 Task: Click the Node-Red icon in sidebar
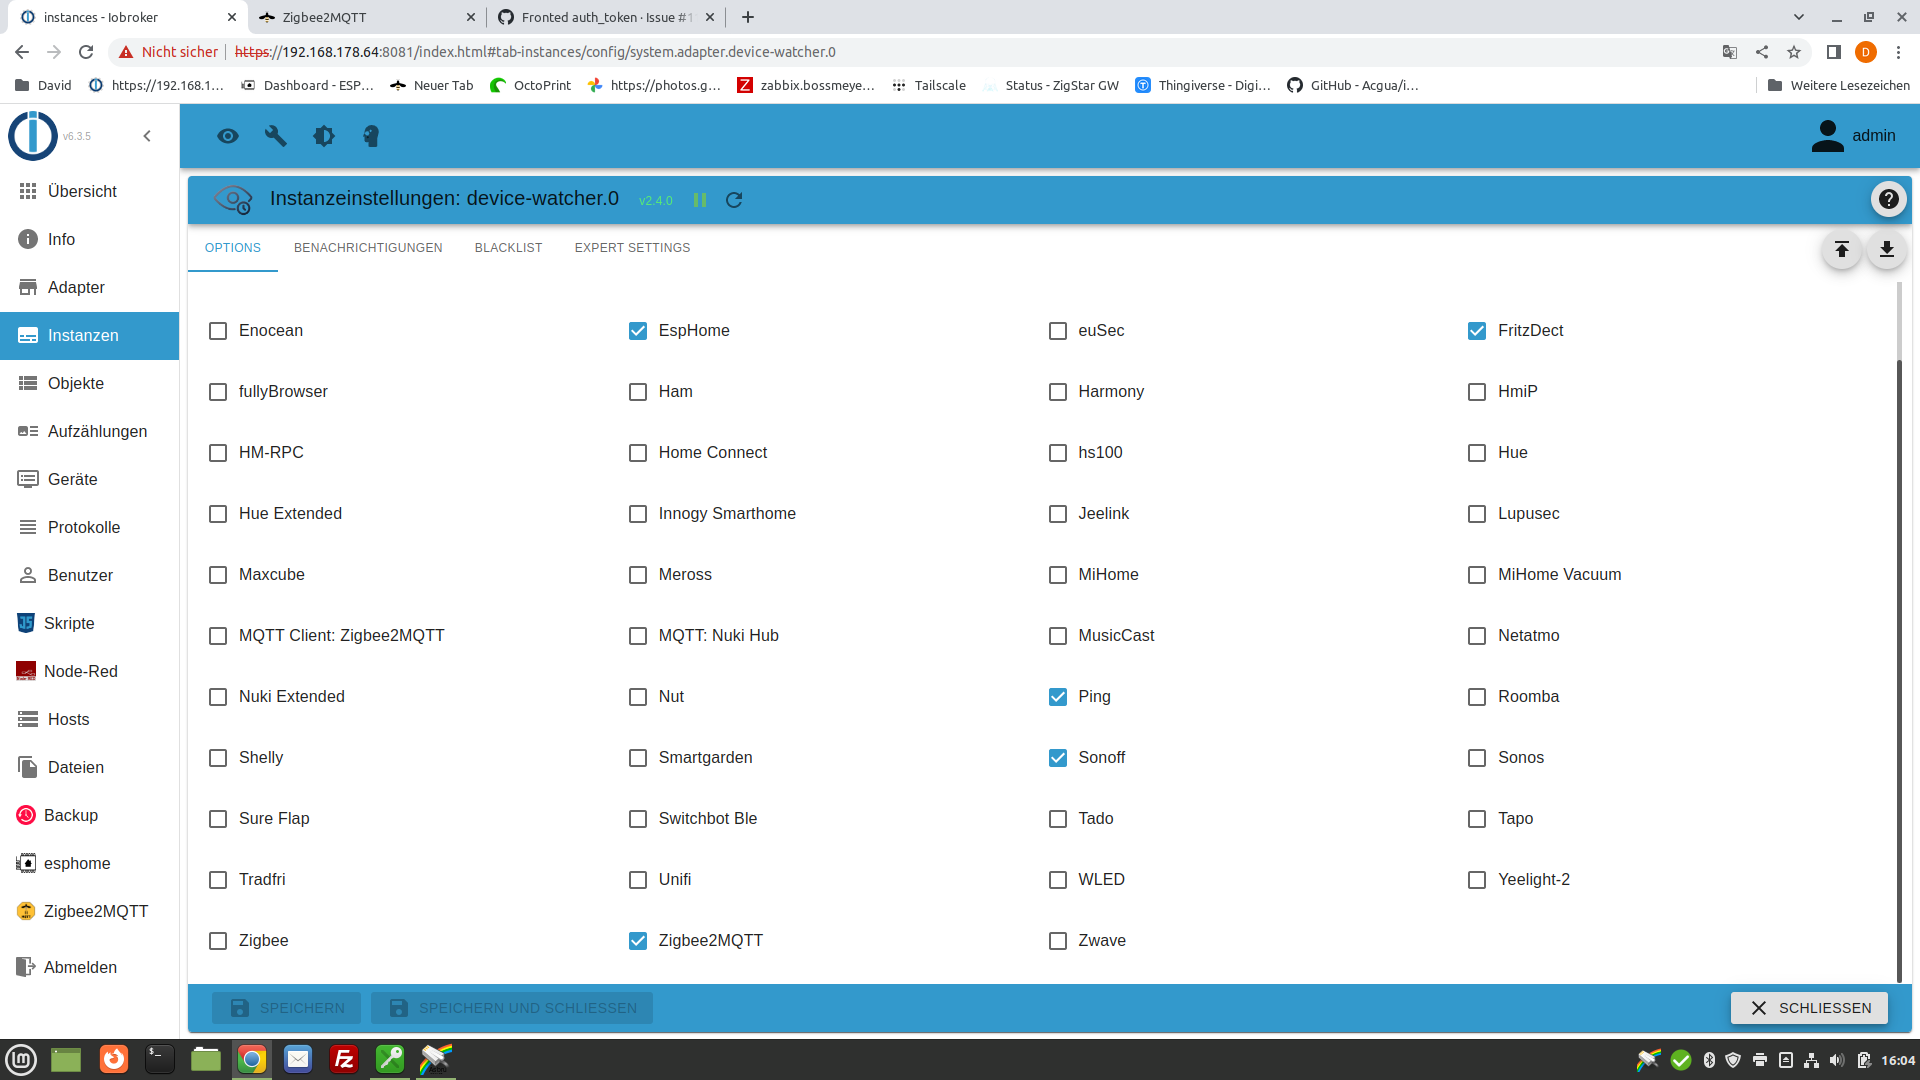point(26,671)
